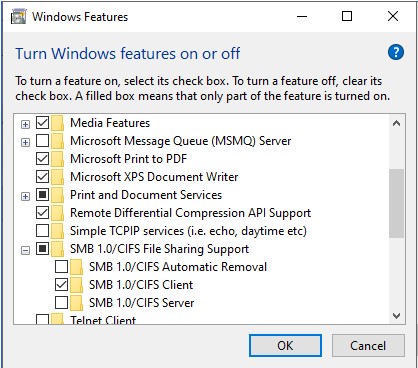Enable the Microsoft Message Queue (MSMQ) Server checkbox
The width and height of the screenshot is (418, 368).
coord(42,141)
